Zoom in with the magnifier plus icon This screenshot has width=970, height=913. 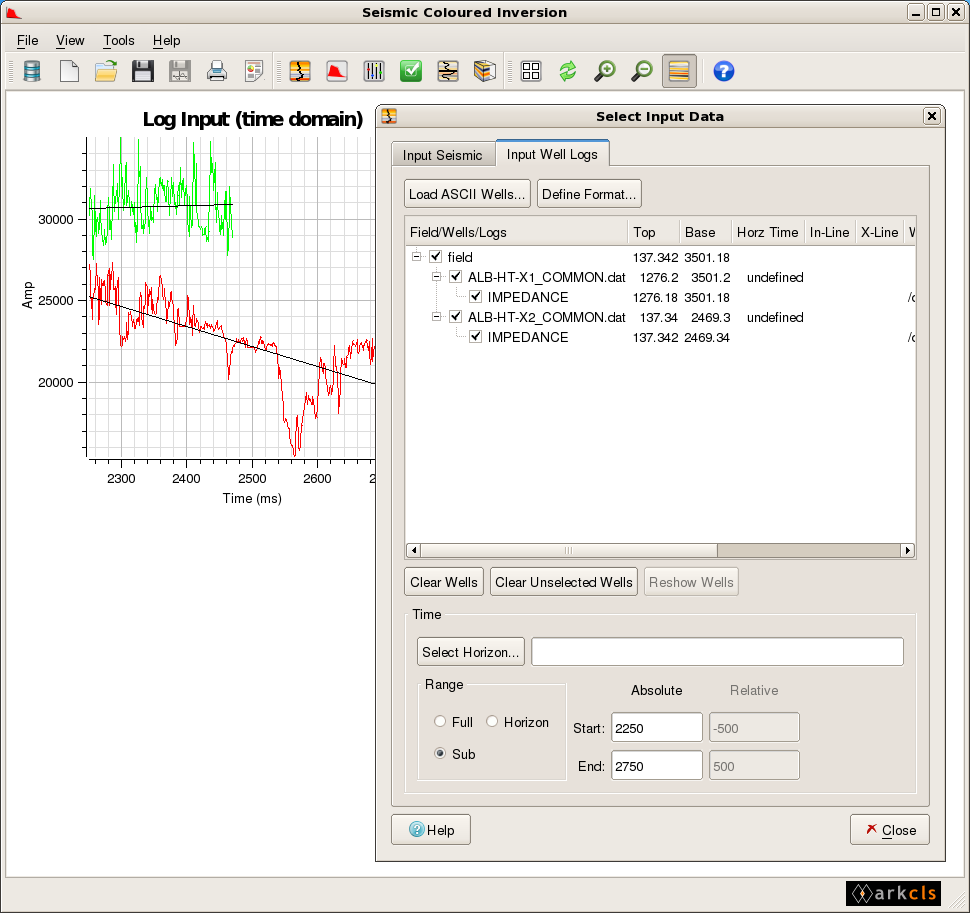tap(605, 71)
